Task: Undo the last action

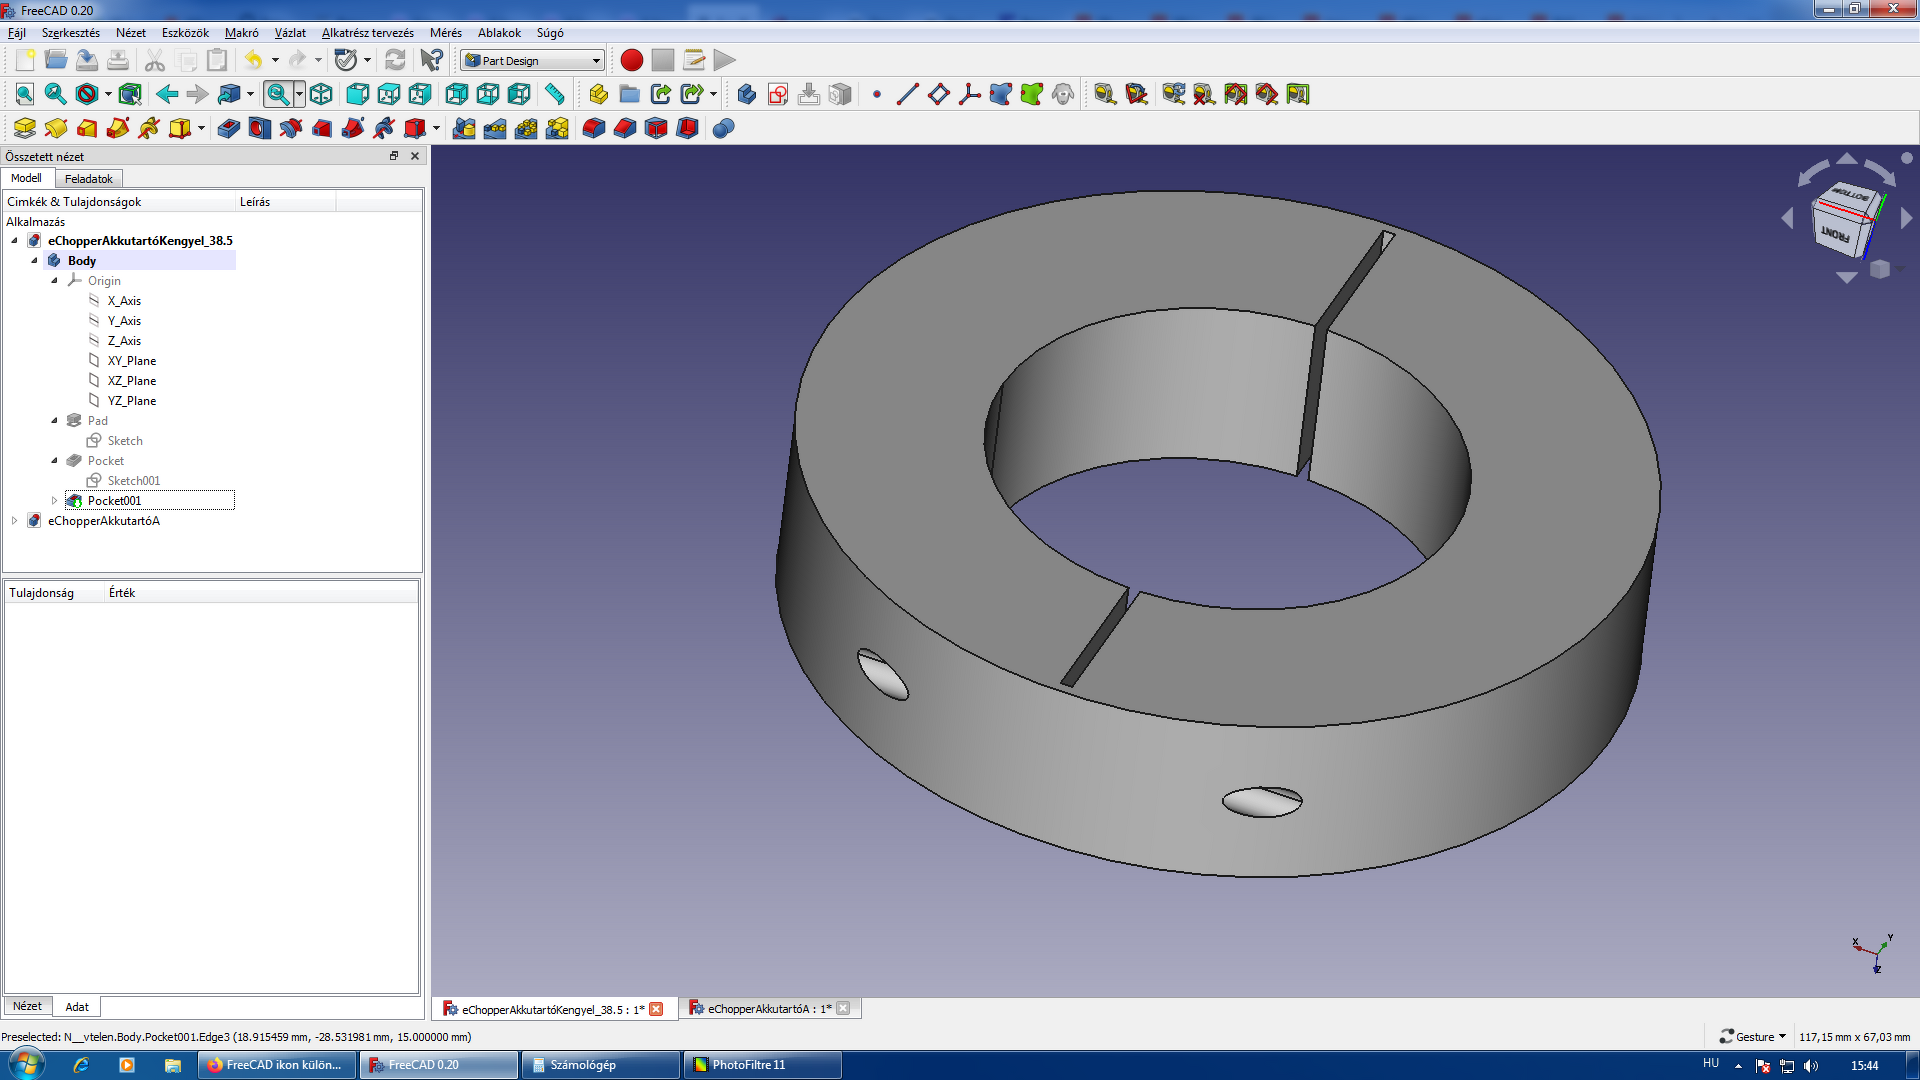Action: [253, 60]
